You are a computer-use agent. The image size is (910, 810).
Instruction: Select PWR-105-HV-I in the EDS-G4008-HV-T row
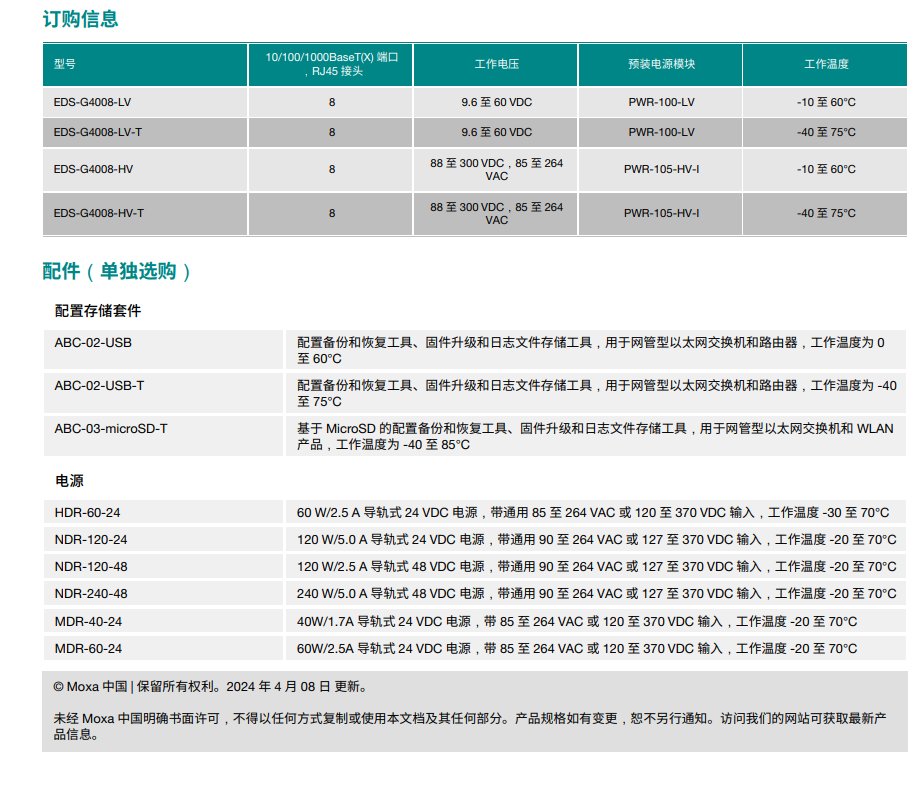(662, 214)
